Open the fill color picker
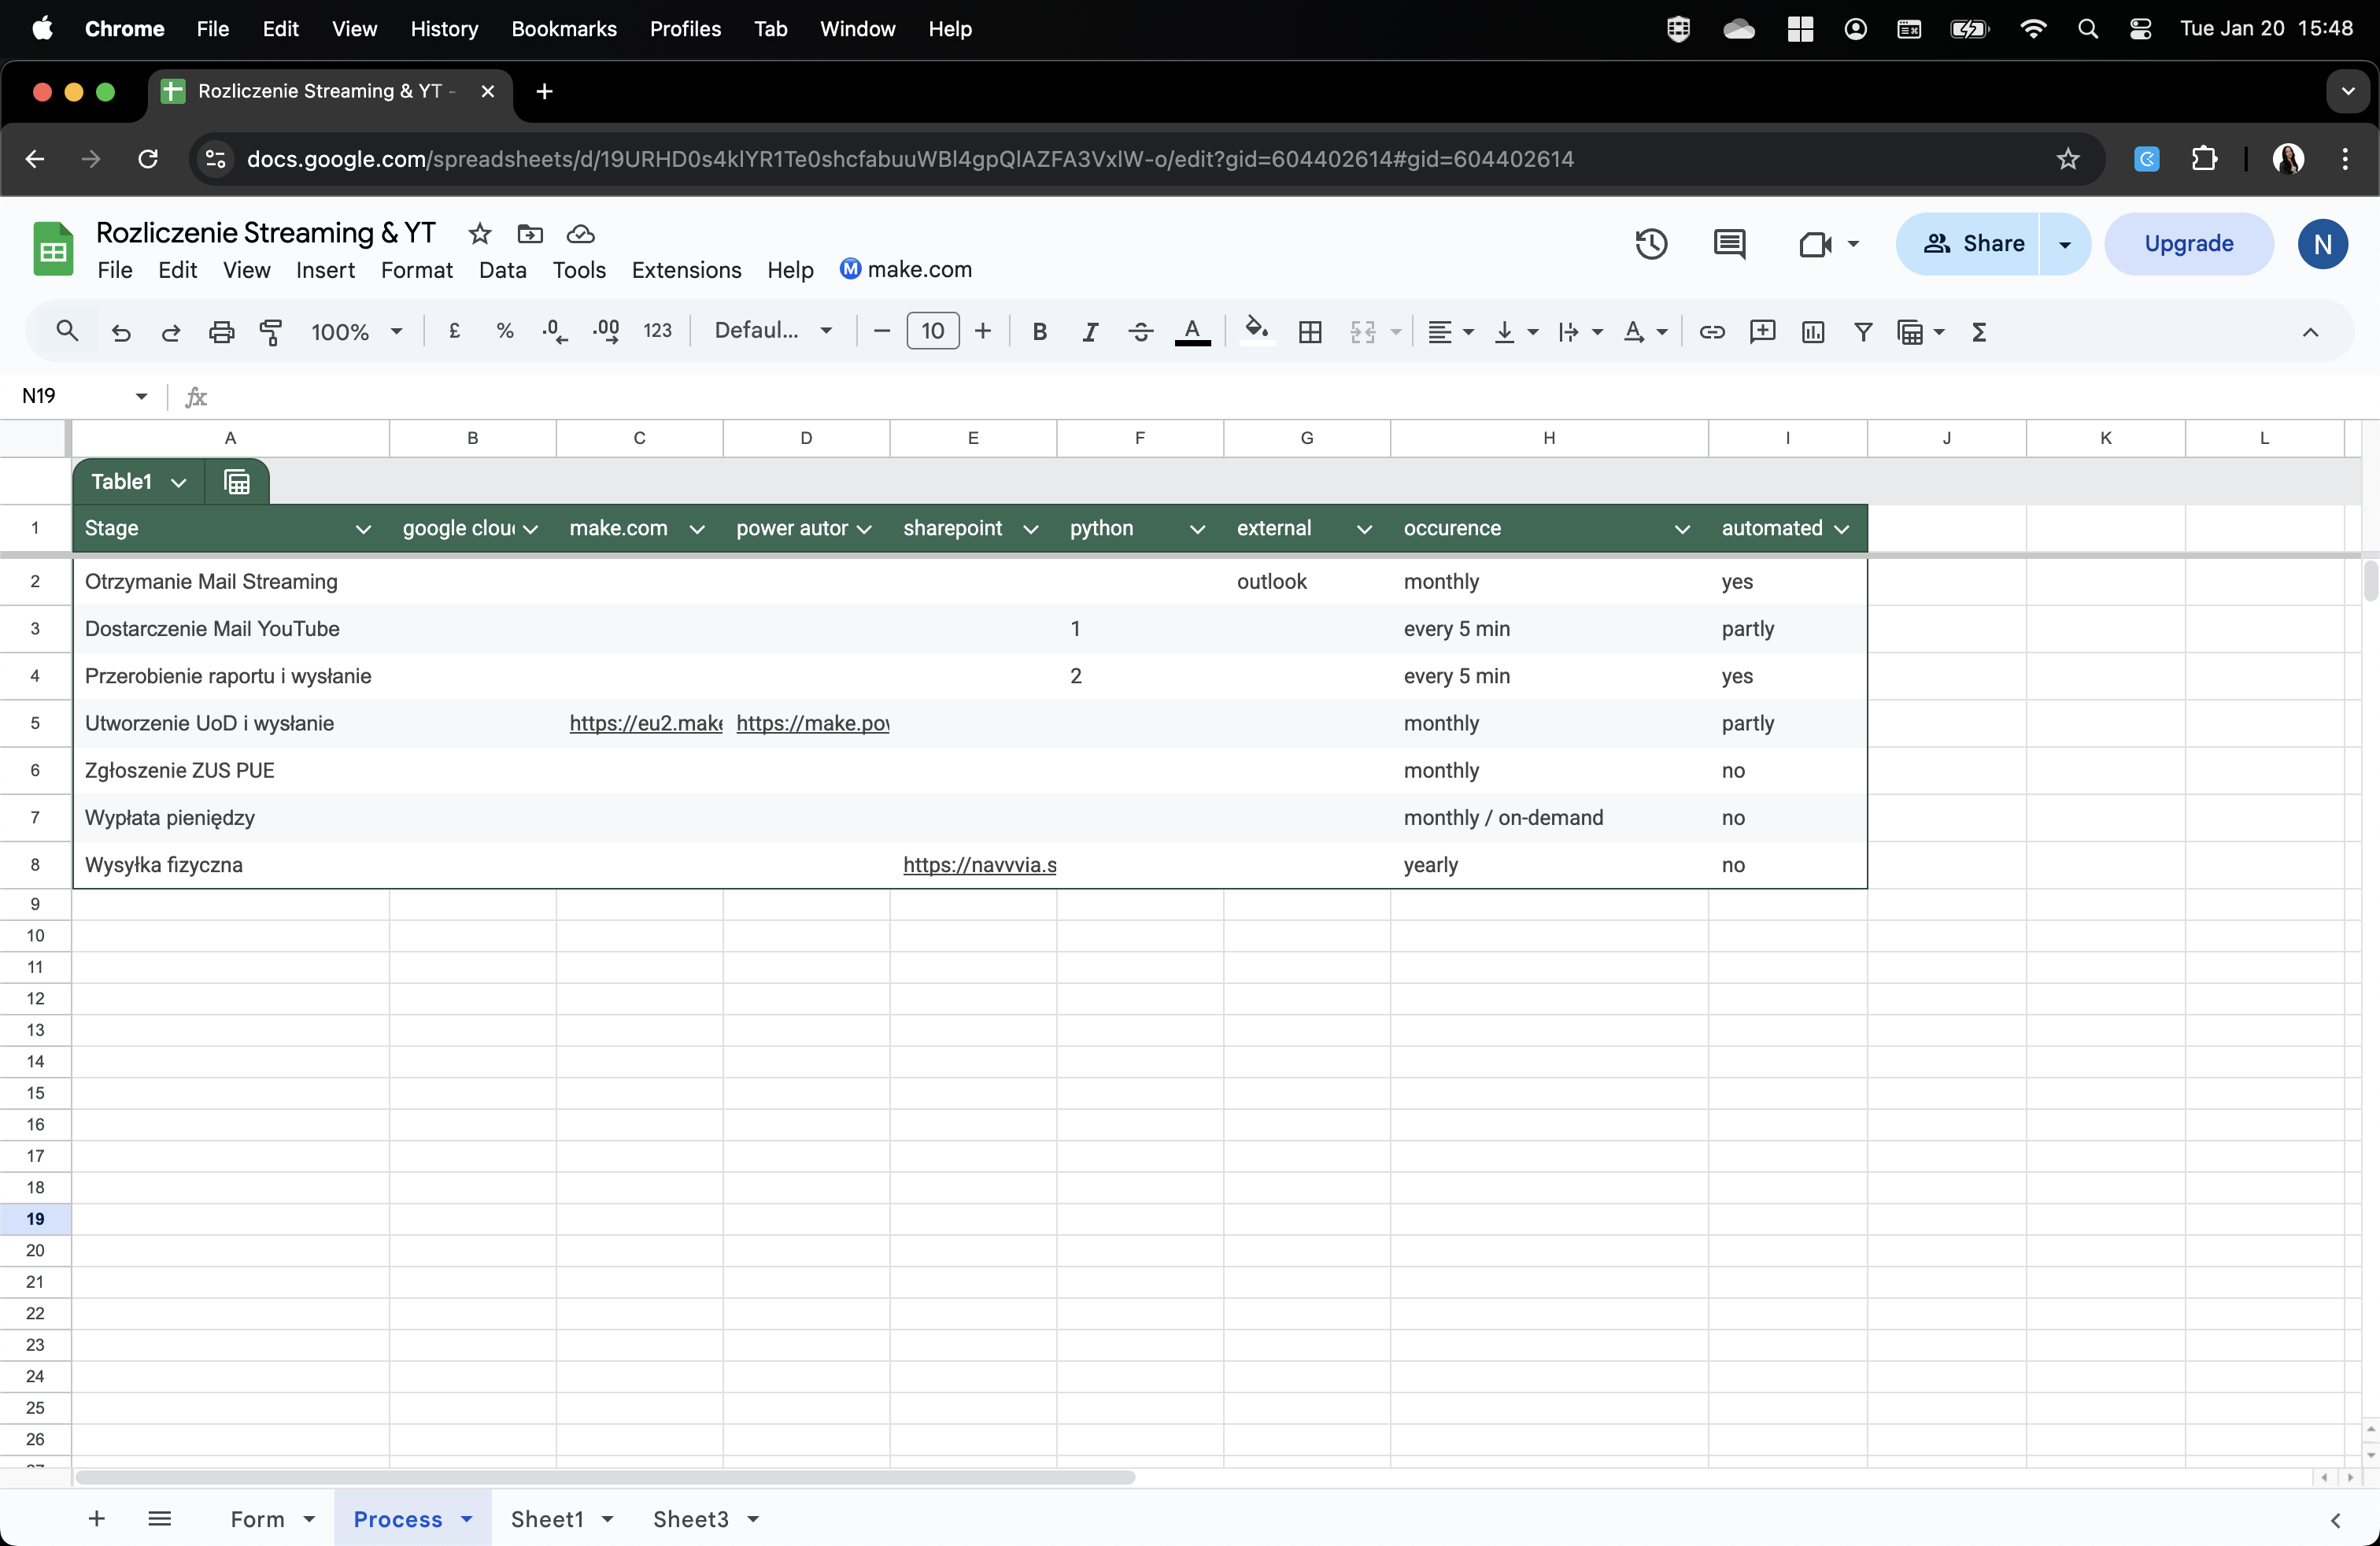The width and height of the screenshot is (2380, 1546). point(1256,331)
